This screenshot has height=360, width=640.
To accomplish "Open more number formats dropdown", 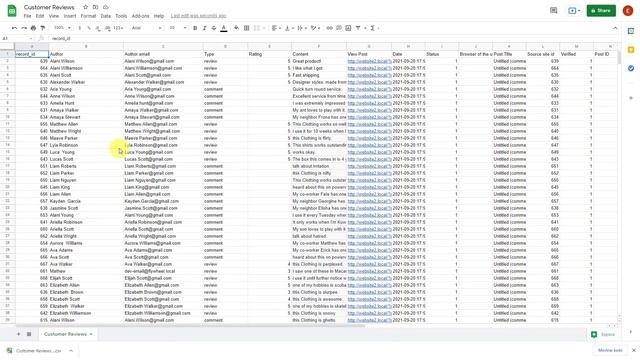I will point(118,28).
